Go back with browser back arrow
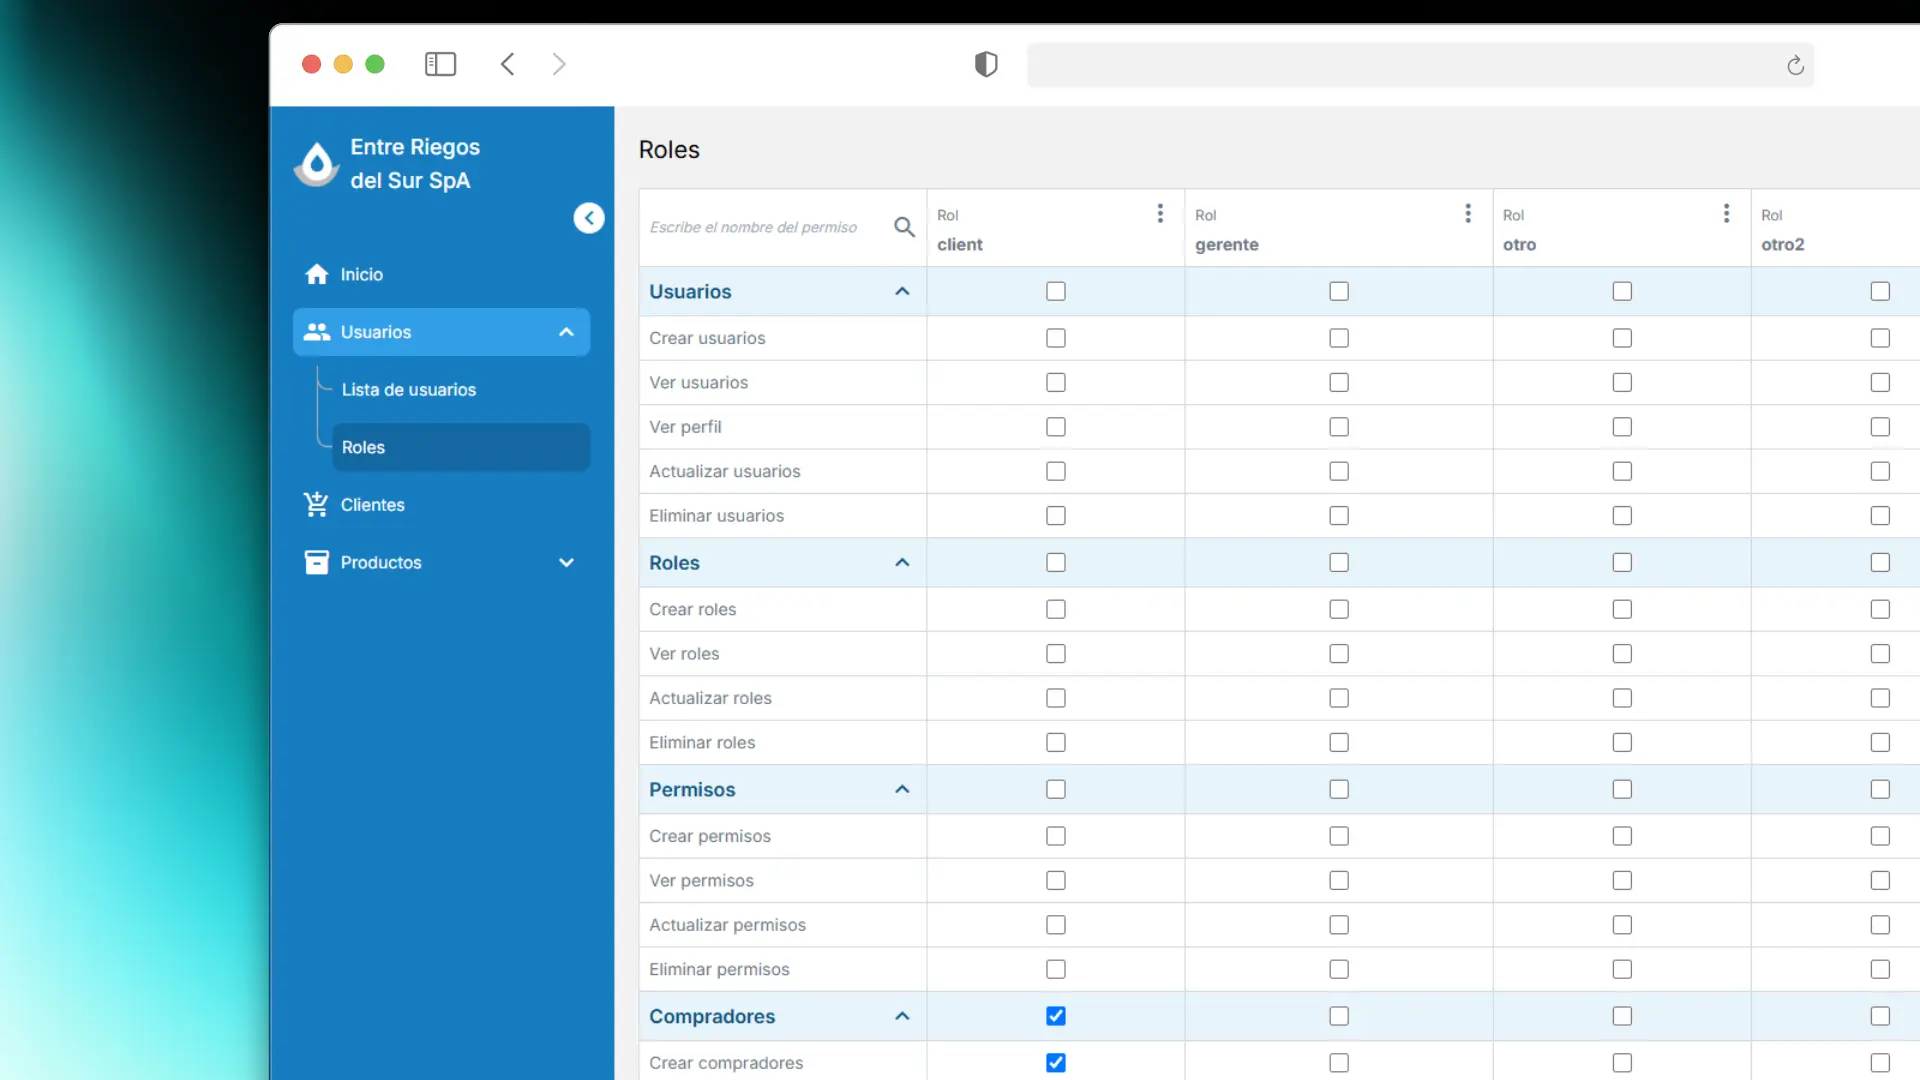 point(508,64)
